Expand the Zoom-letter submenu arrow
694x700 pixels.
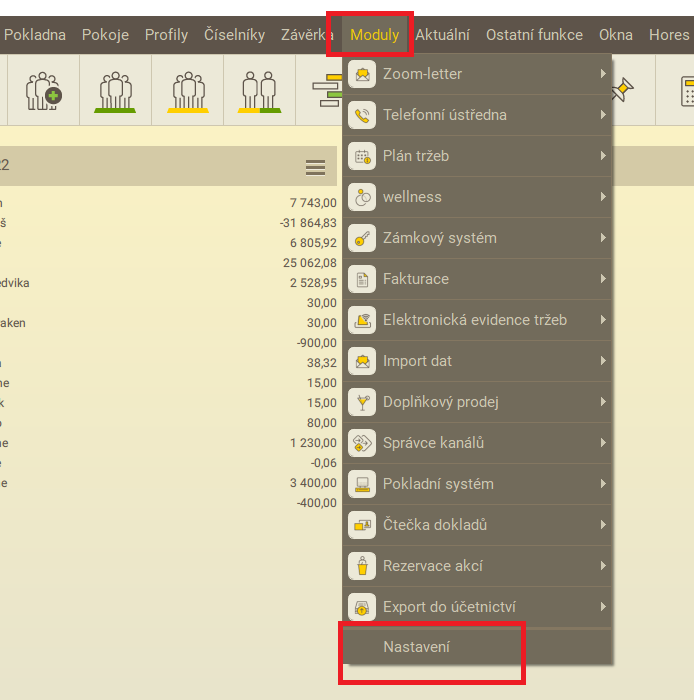point(603,74)
